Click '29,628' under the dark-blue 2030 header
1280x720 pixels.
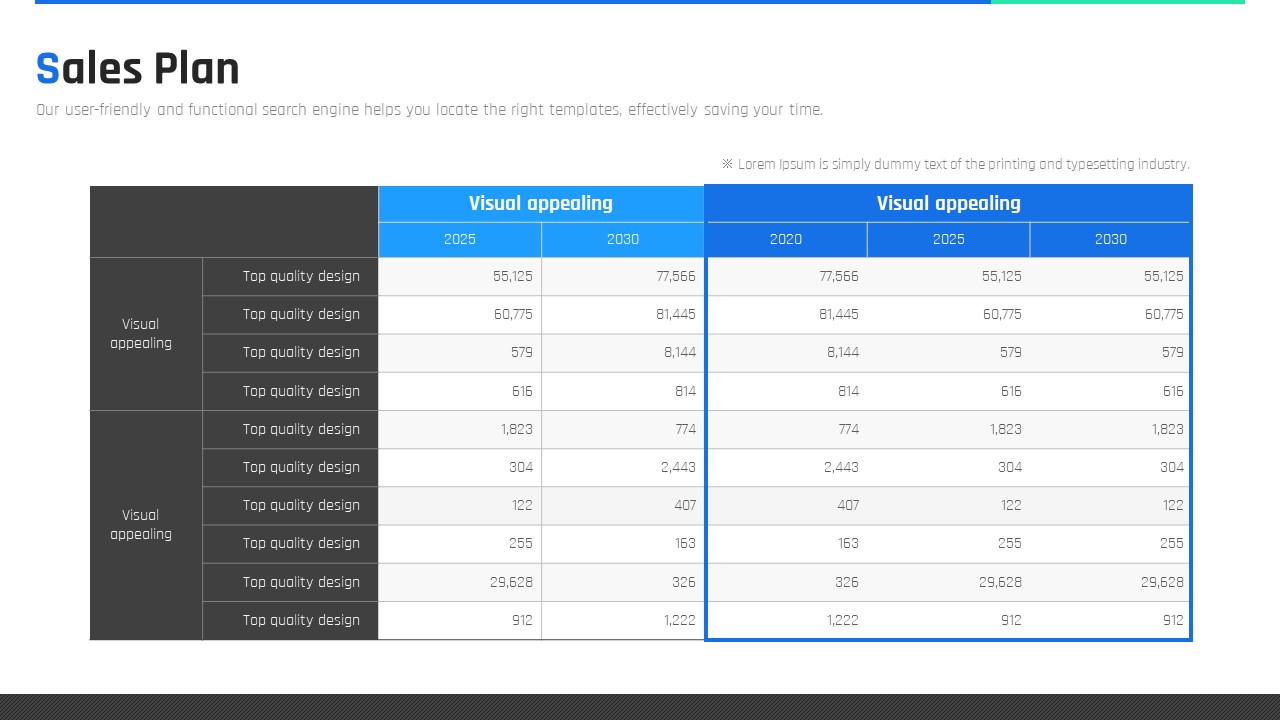tap(1163, 582)
